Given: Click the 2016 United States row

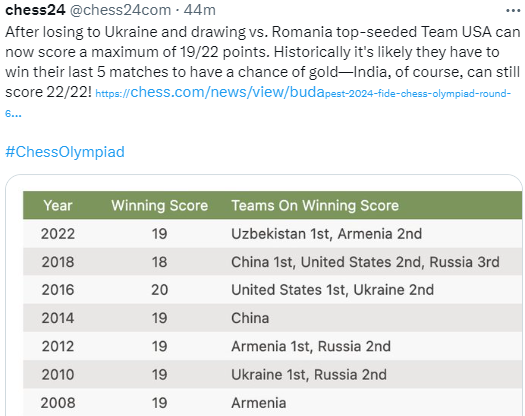Looking at the screenshot, I should (272, 290).
